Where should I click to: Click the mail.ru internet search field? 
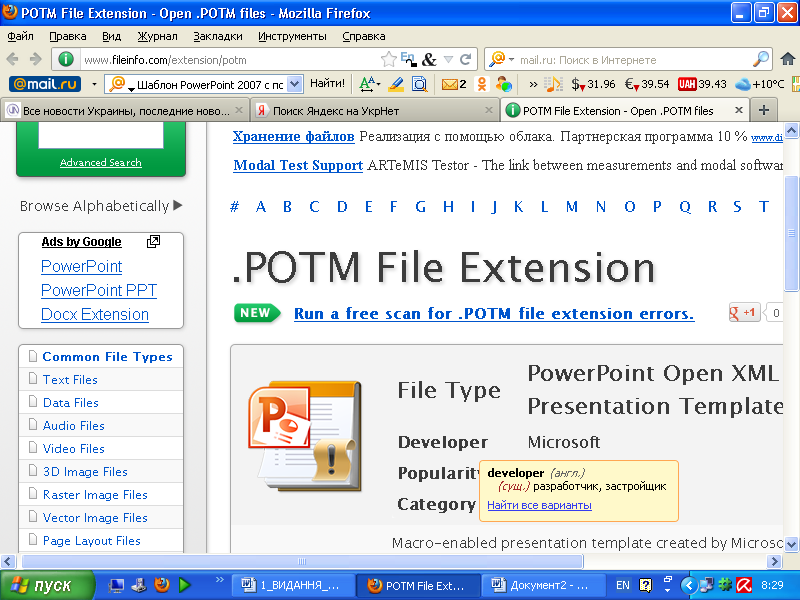pos(633,60)
